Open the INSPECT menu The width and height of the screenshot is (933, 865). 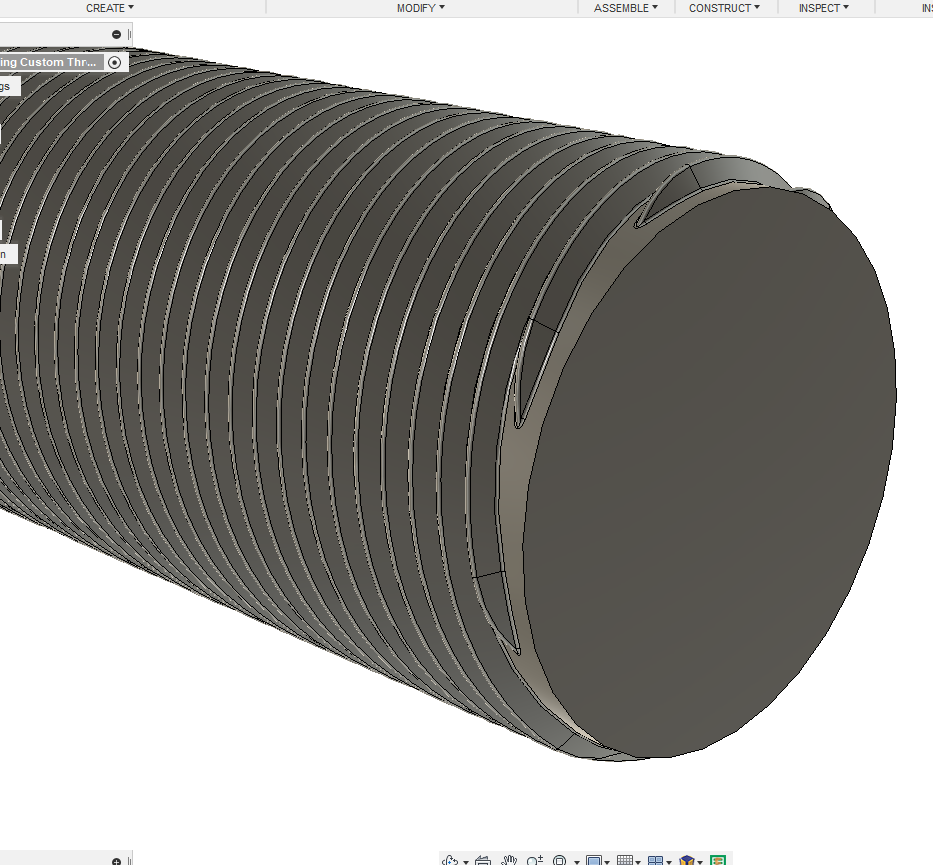point(822,8)
